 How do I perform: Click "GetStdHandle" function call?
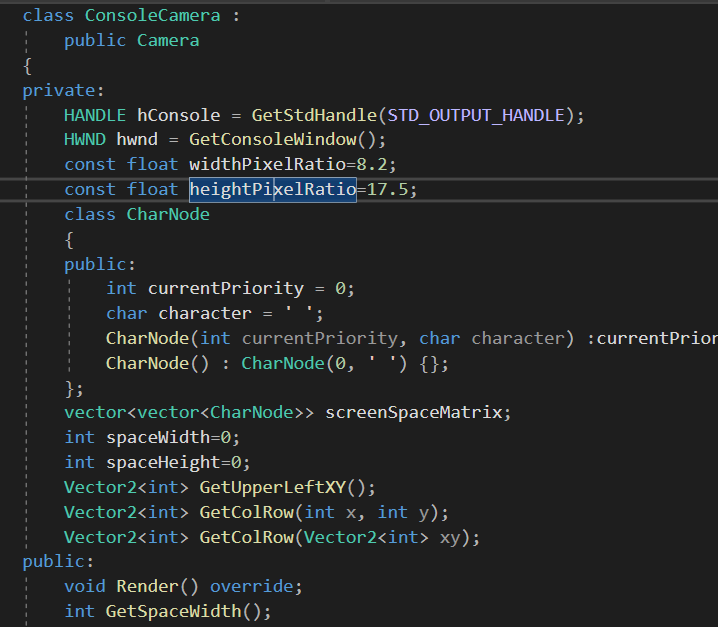click(314, 115)
